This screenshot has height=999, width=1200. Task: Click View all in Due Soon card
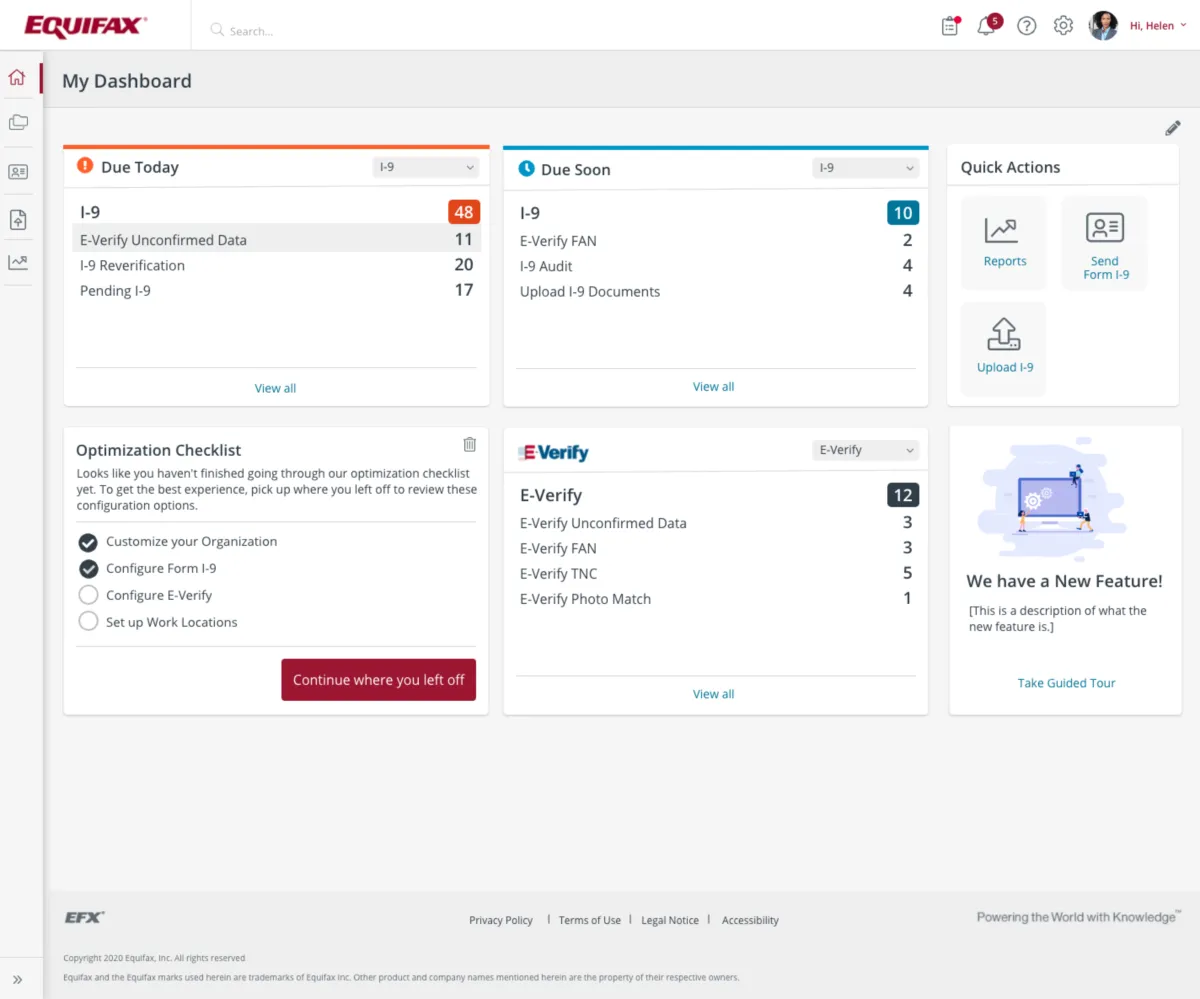(714, 386)
